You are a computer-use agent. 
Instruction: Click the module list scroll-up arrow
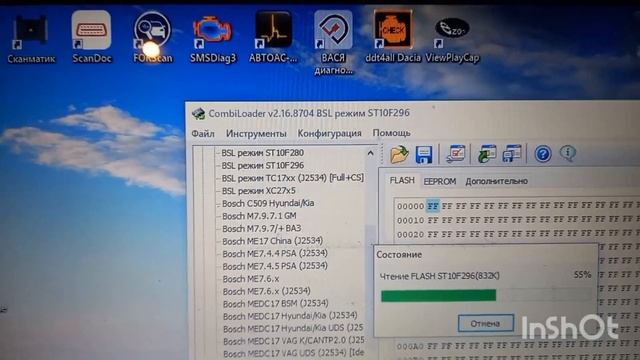pos(370,153)
